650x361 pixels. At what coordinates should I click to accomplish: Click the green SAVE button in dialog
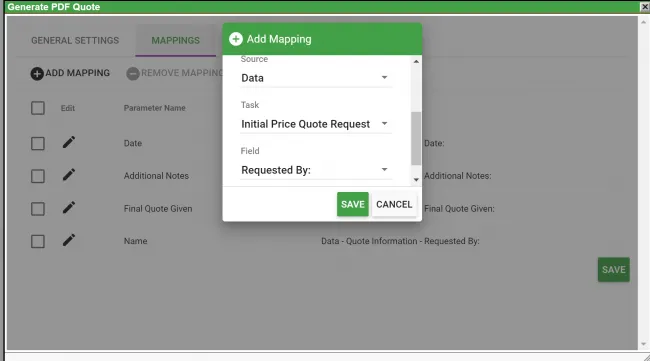(x=353, y=204)
